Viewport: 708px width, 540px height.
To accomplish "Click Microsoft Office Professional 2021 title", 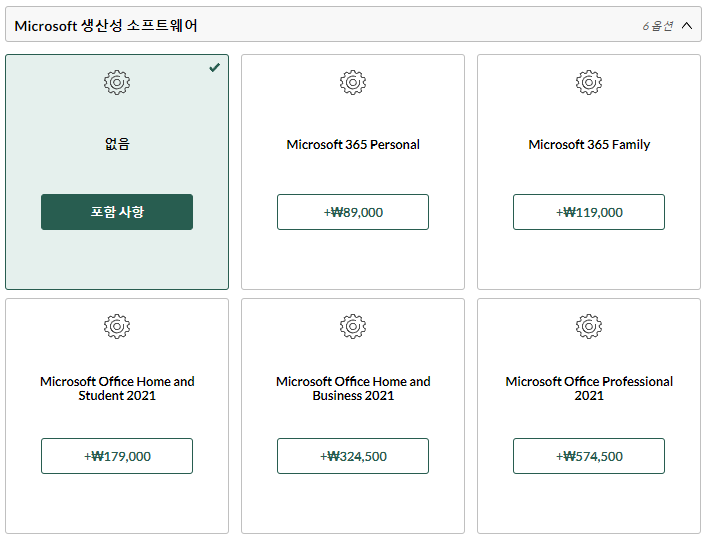I will (589, 388).
